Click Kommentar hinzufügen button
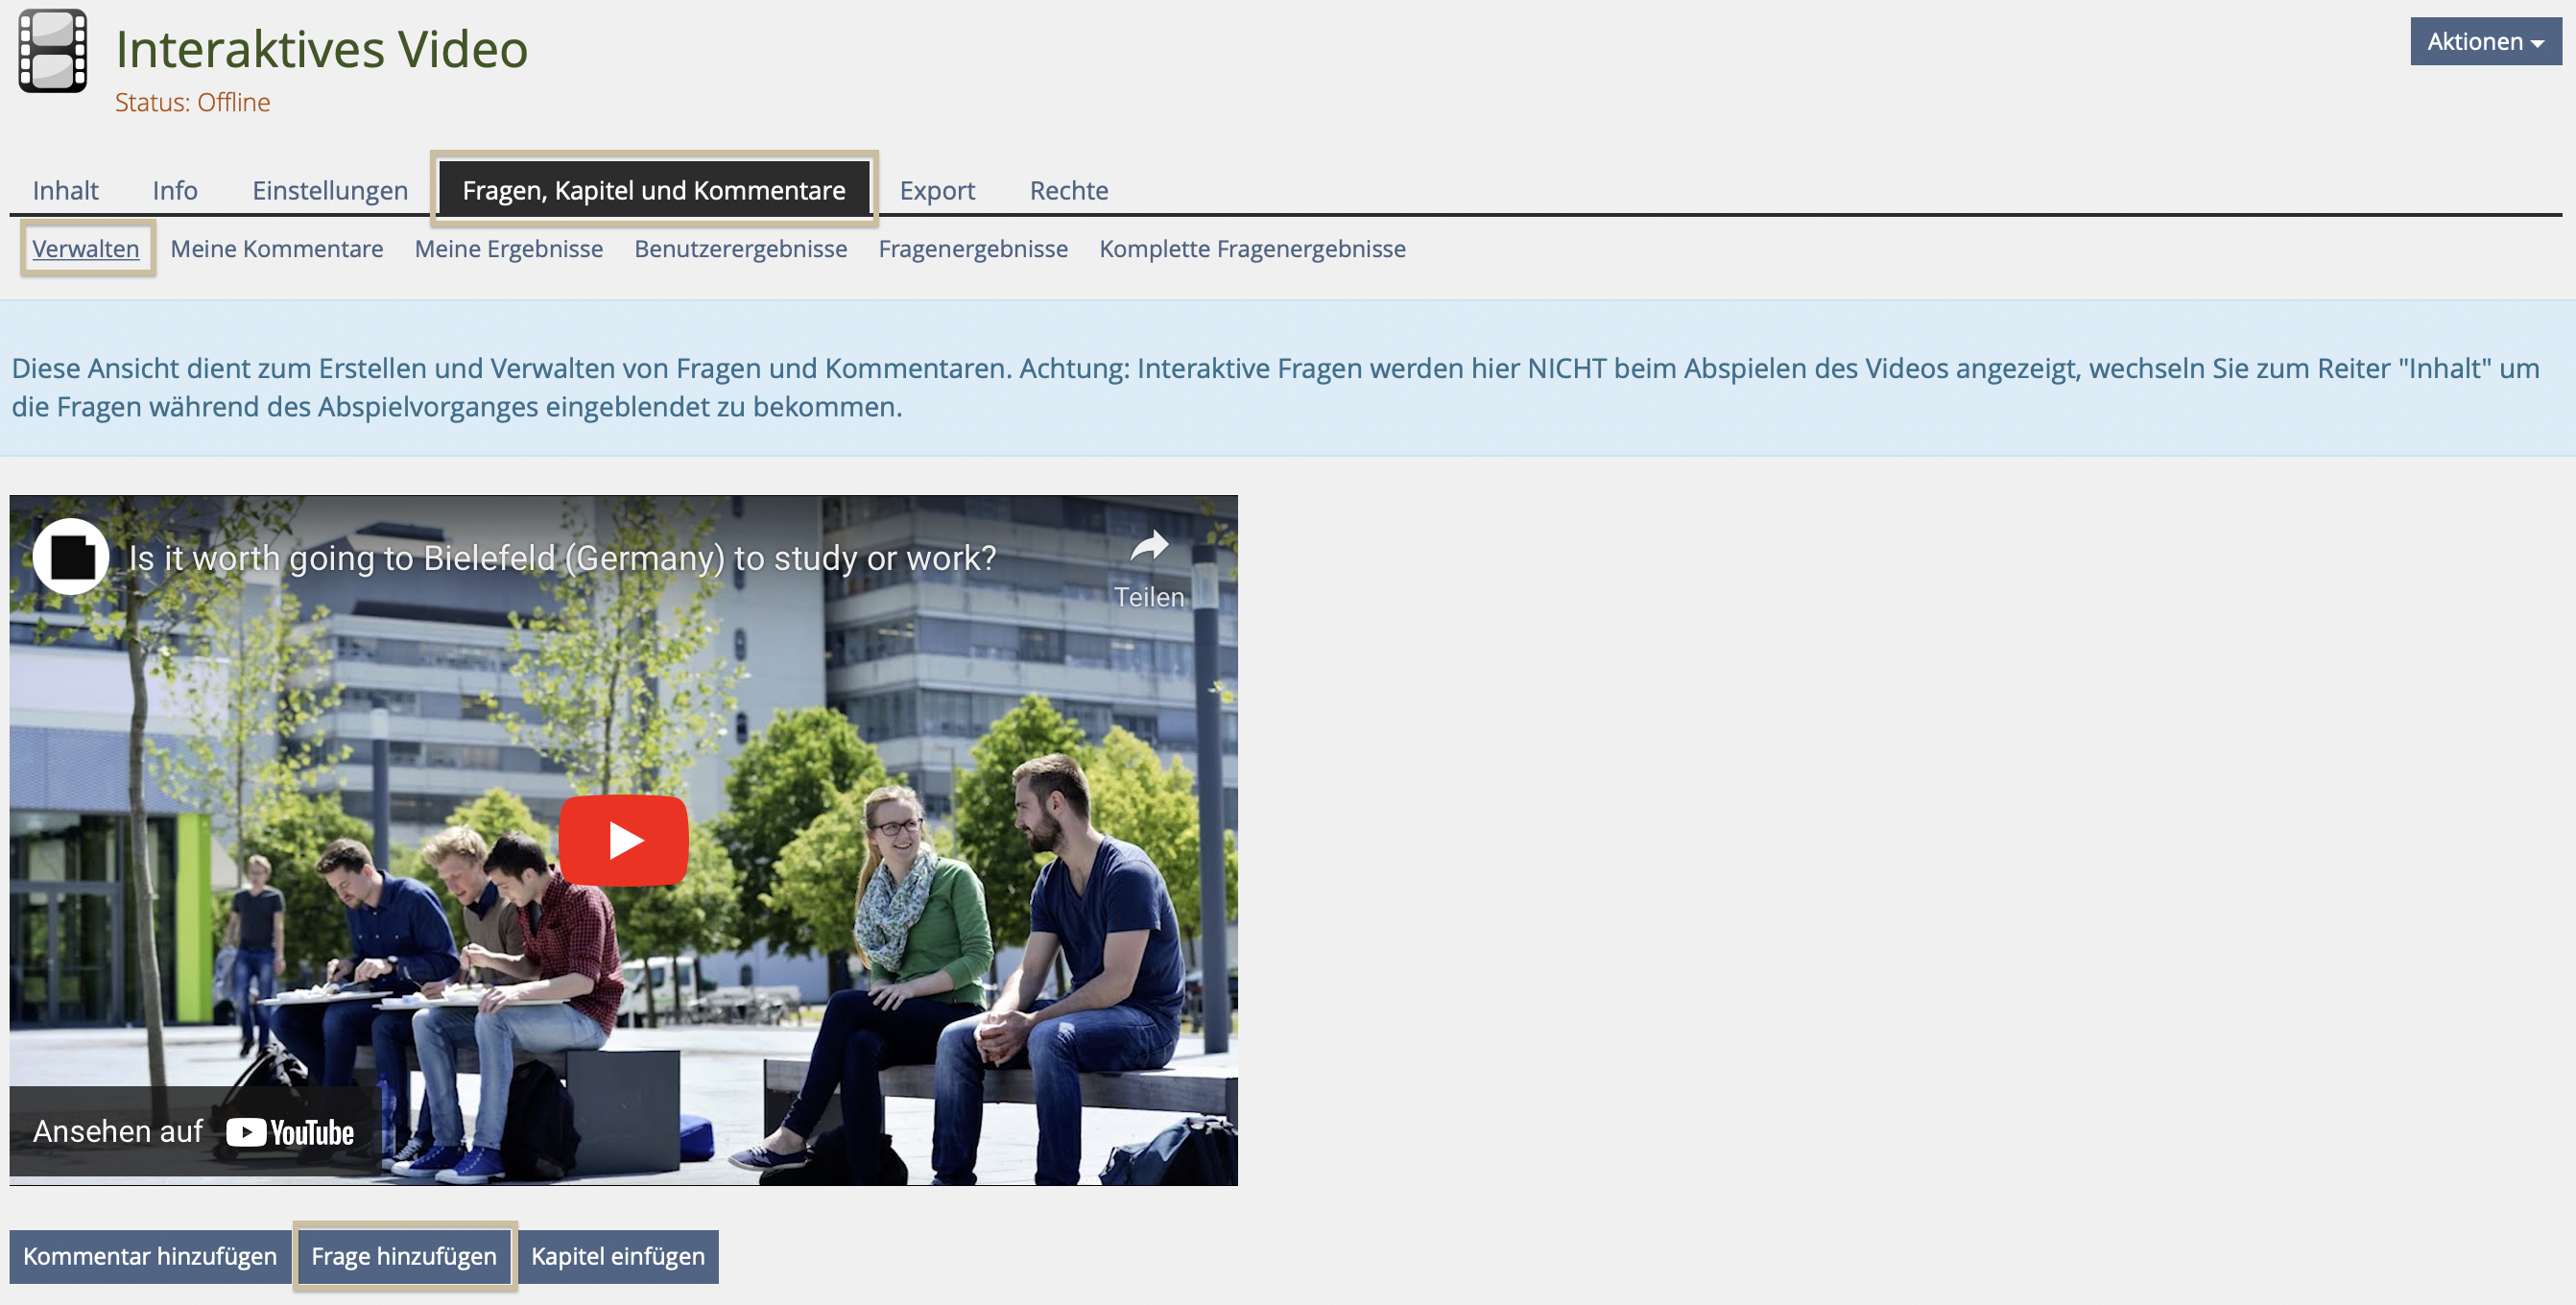This screenshot has height=1305, width=2576. (x=150, y=1256)
